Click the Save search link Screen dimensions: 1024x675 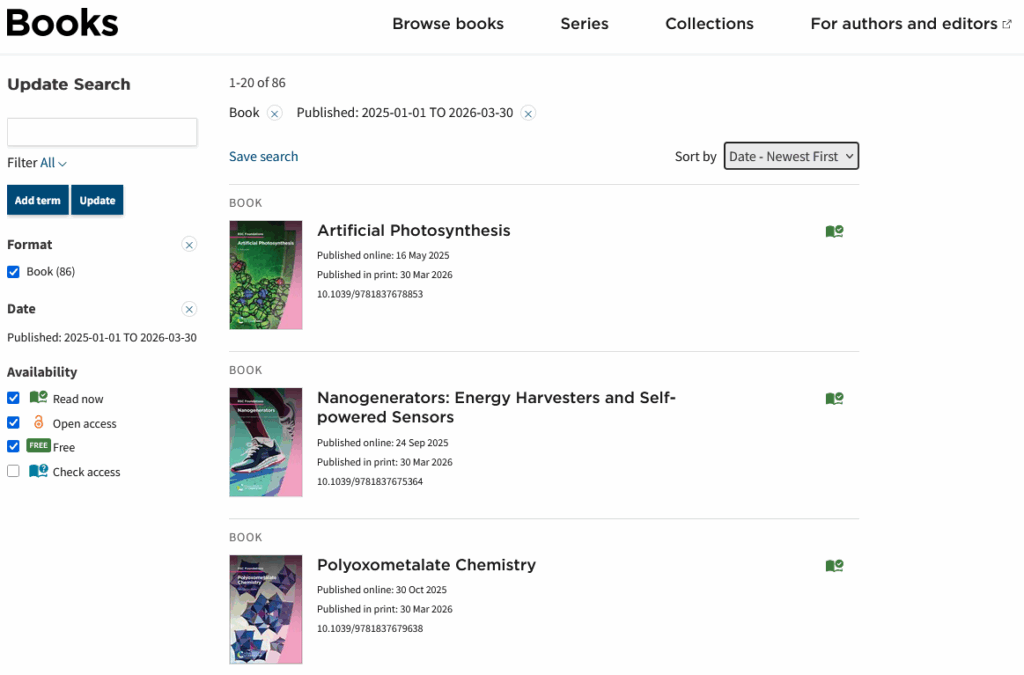pyautogui.click(x=263, y=156)
